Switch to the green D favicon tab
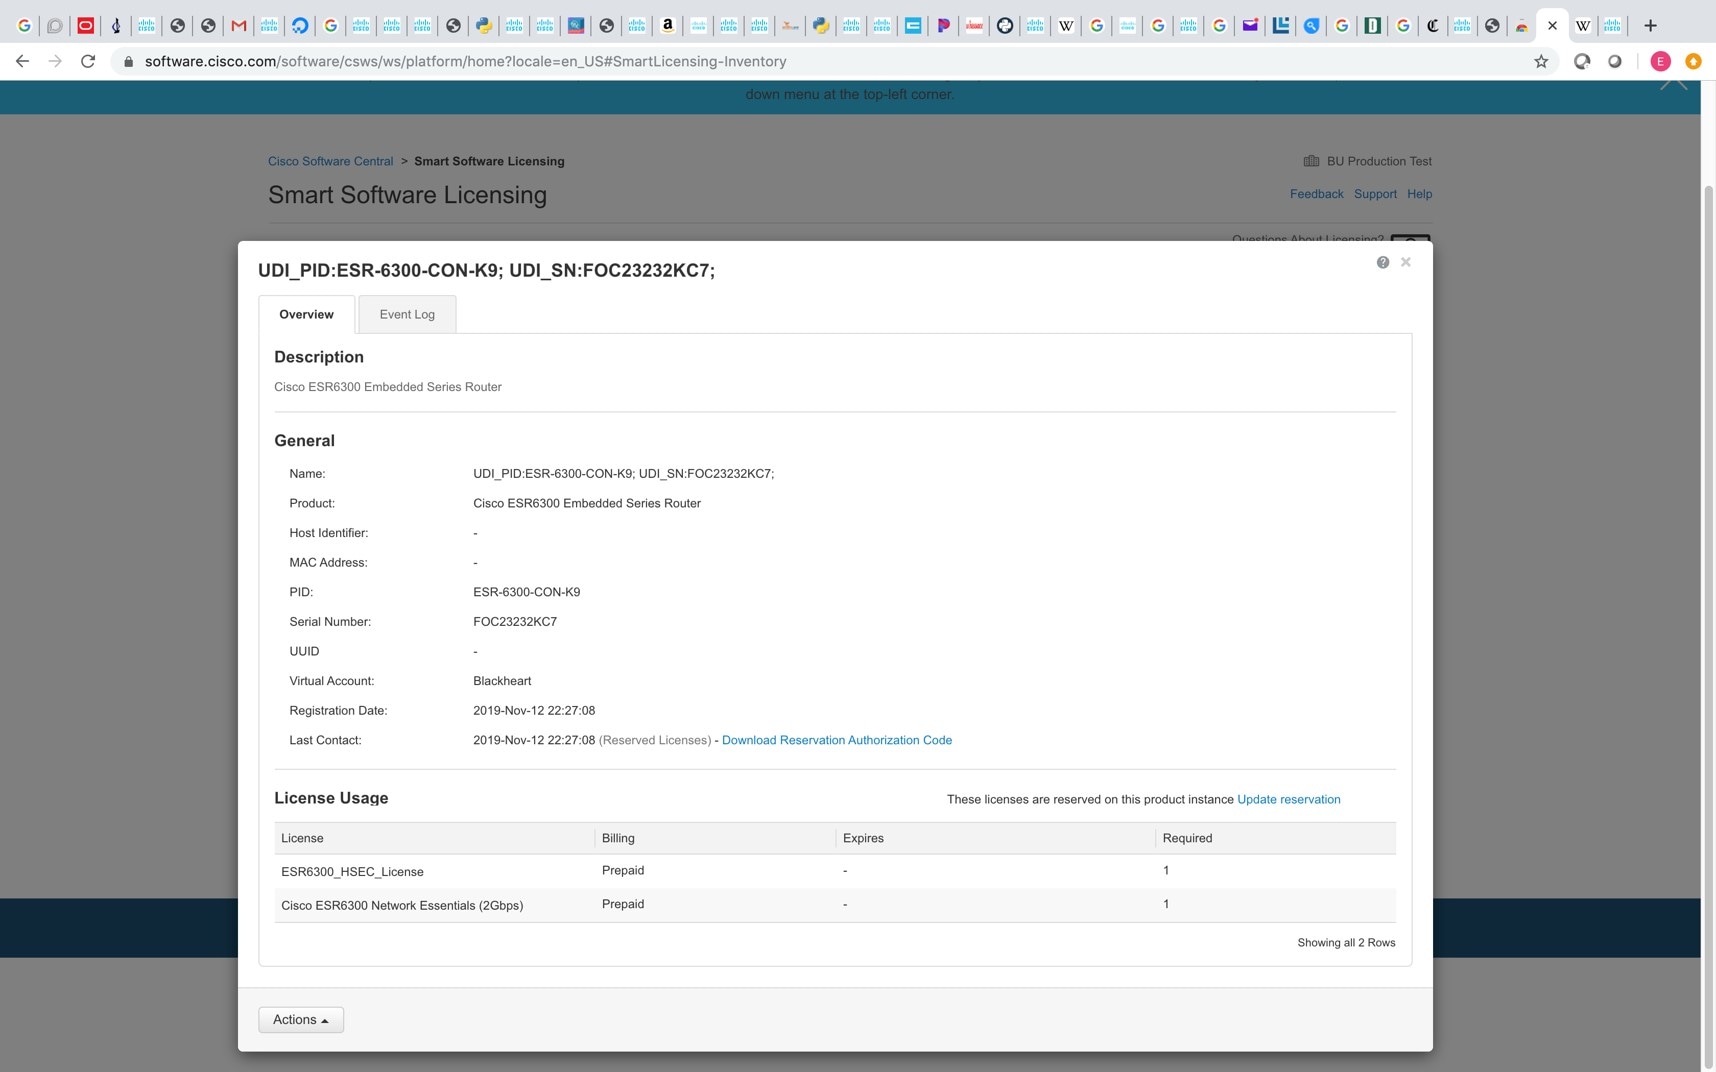The height and width of the screenshot is (1072, 1716). 1372,26
